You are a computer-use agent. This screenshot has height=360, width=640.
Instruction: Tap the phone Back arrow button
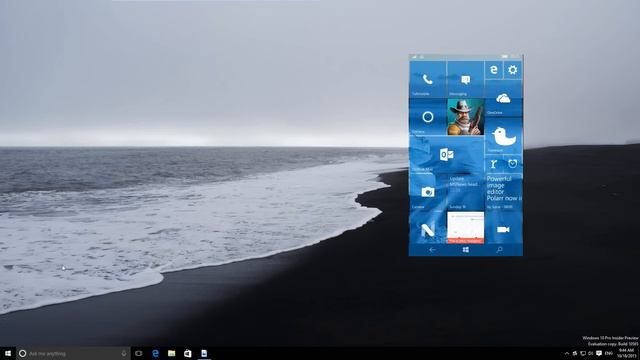[x=432, y=250]
